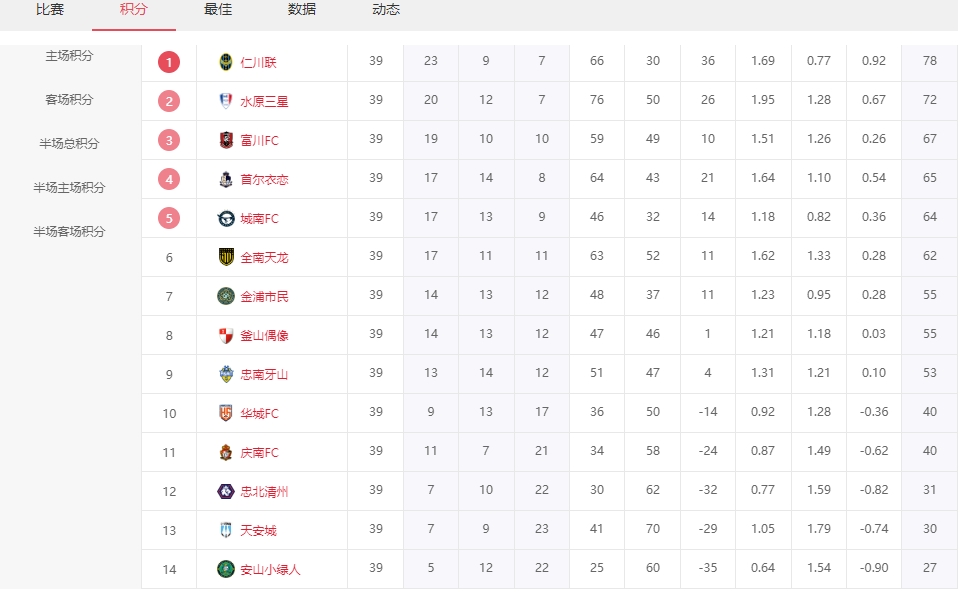The image size is (963, 595).
Task: Click the 全南天龙 team crest icon
Action: click(226, 257)
